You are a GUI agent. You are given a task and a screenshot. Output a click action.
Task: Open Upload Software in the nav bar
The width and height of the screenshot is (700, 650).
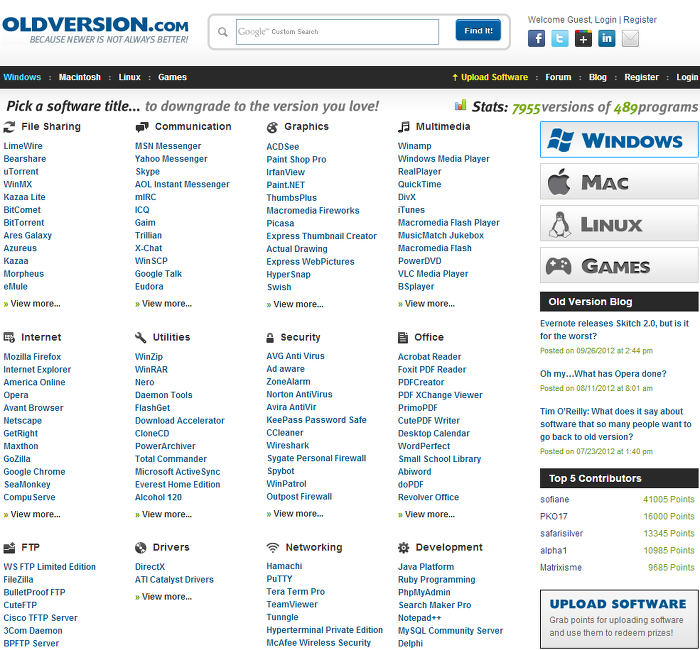(490, 77)
